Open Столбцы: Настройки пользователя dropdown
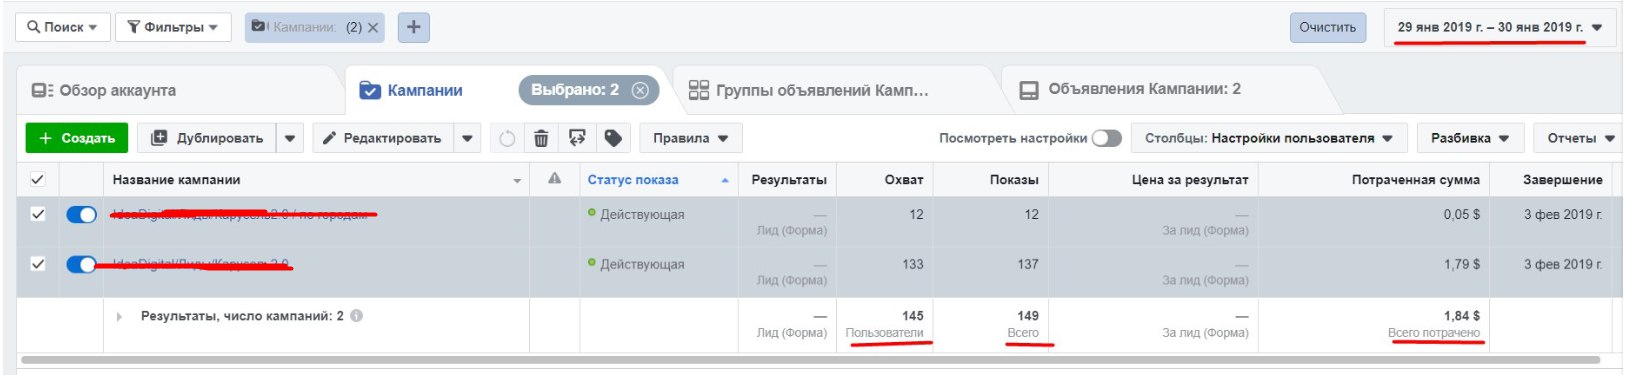1637x379 pixels. coord(1269,138)
